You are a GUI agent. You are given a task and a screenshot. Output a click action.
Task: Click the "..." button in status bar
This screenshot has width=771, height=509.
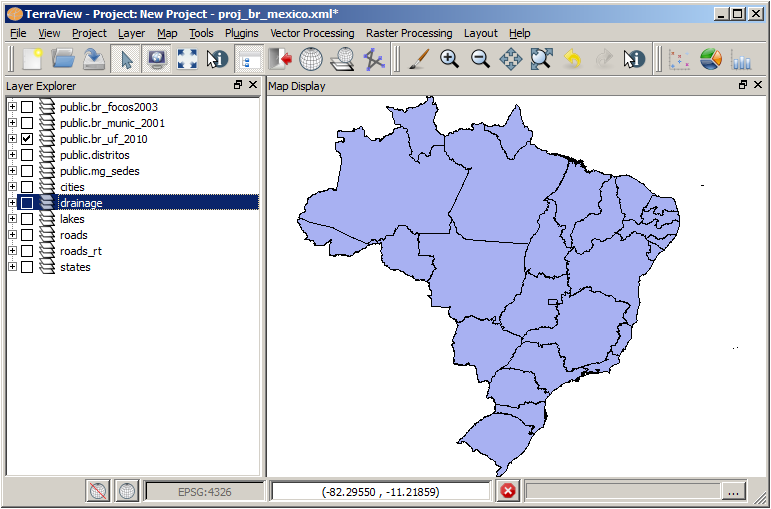[x=734, y=491]
